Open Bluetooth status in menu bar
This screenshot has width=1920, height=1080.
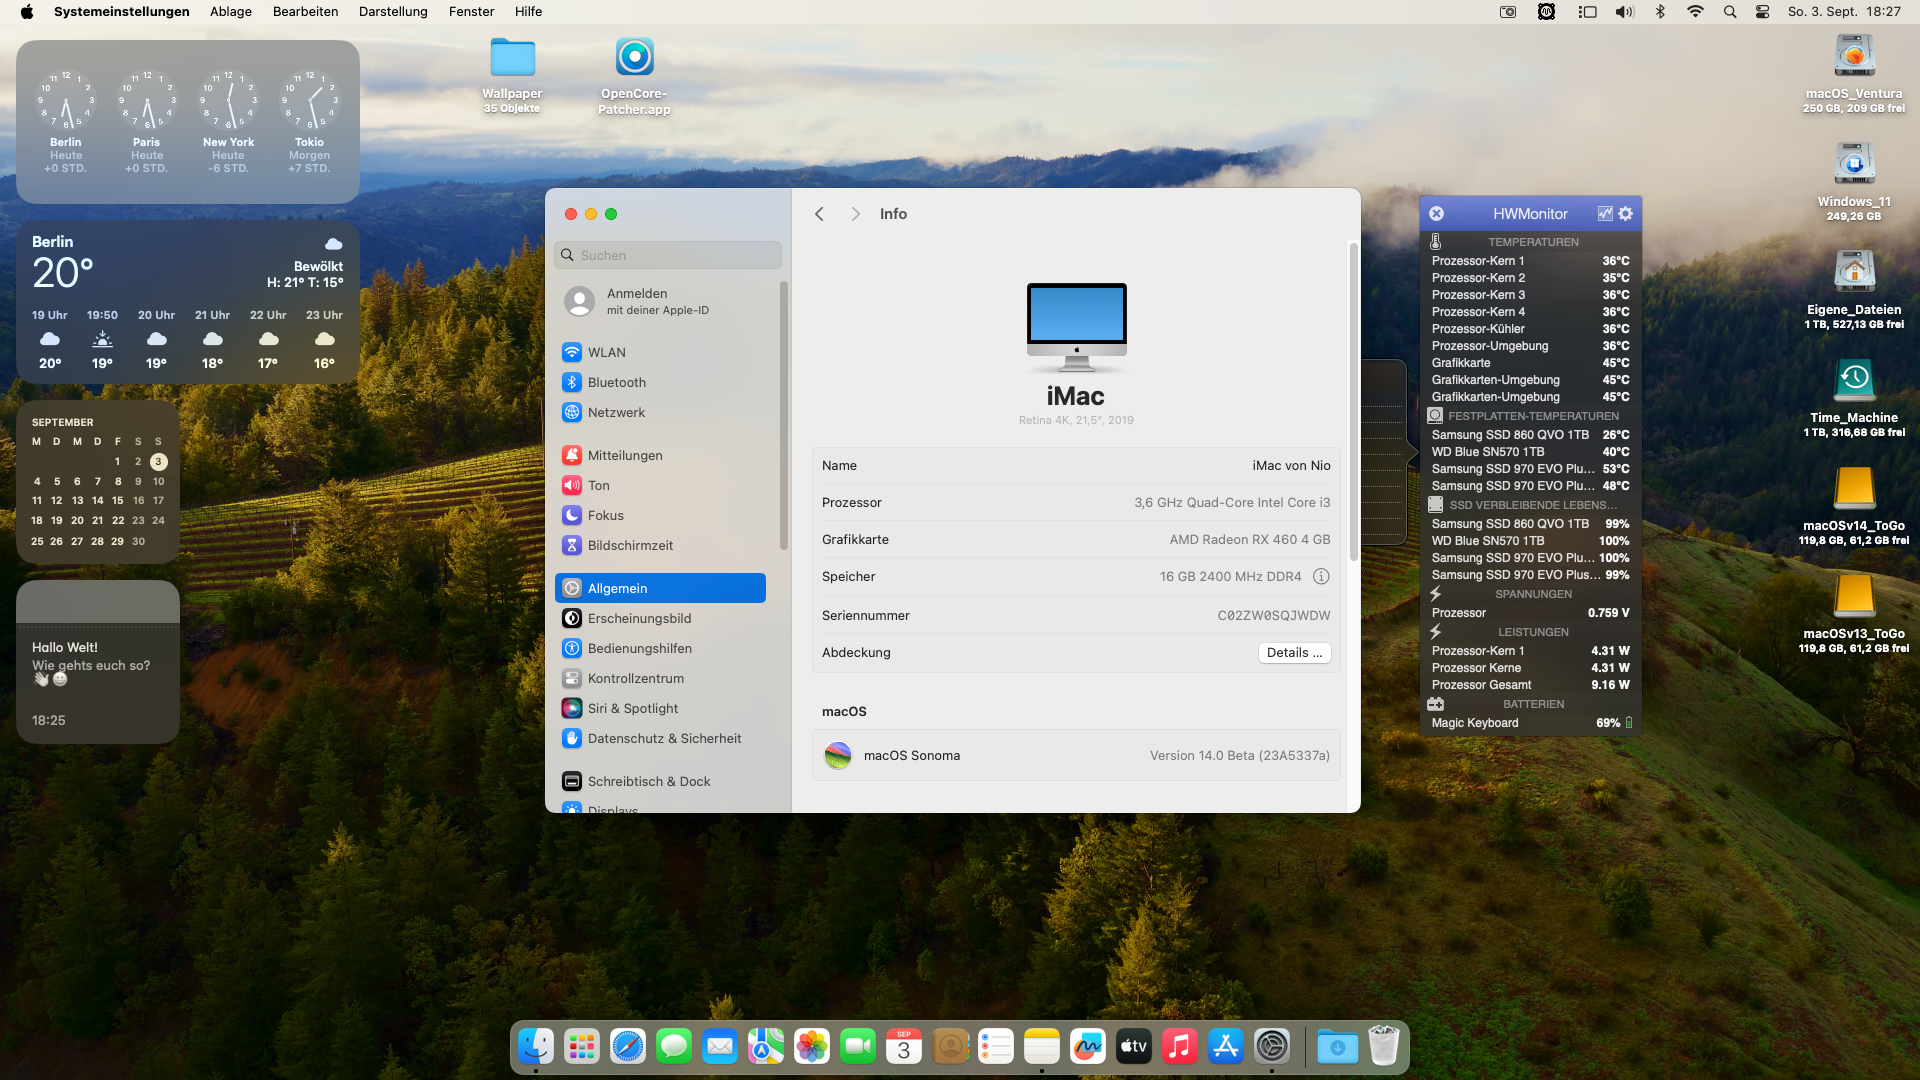click(1660, 12)
